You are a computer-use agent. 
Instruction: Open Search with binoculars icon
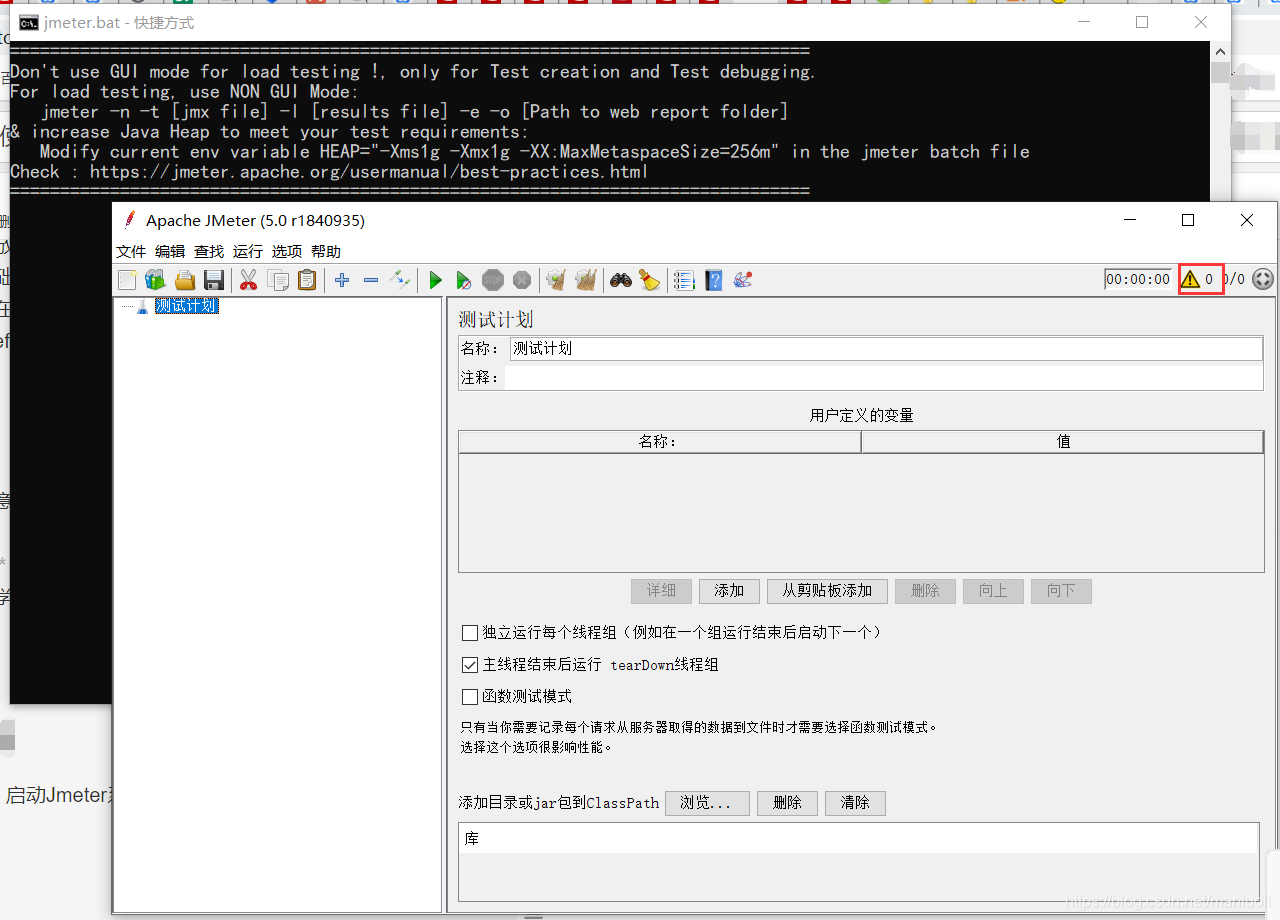pos(621,280)
